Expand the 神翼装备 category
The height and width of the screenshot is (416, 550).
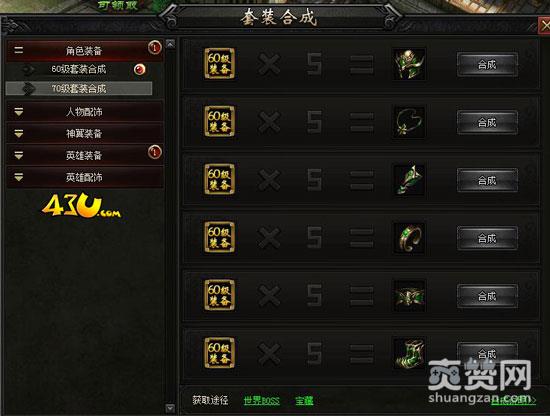point(84,133)
